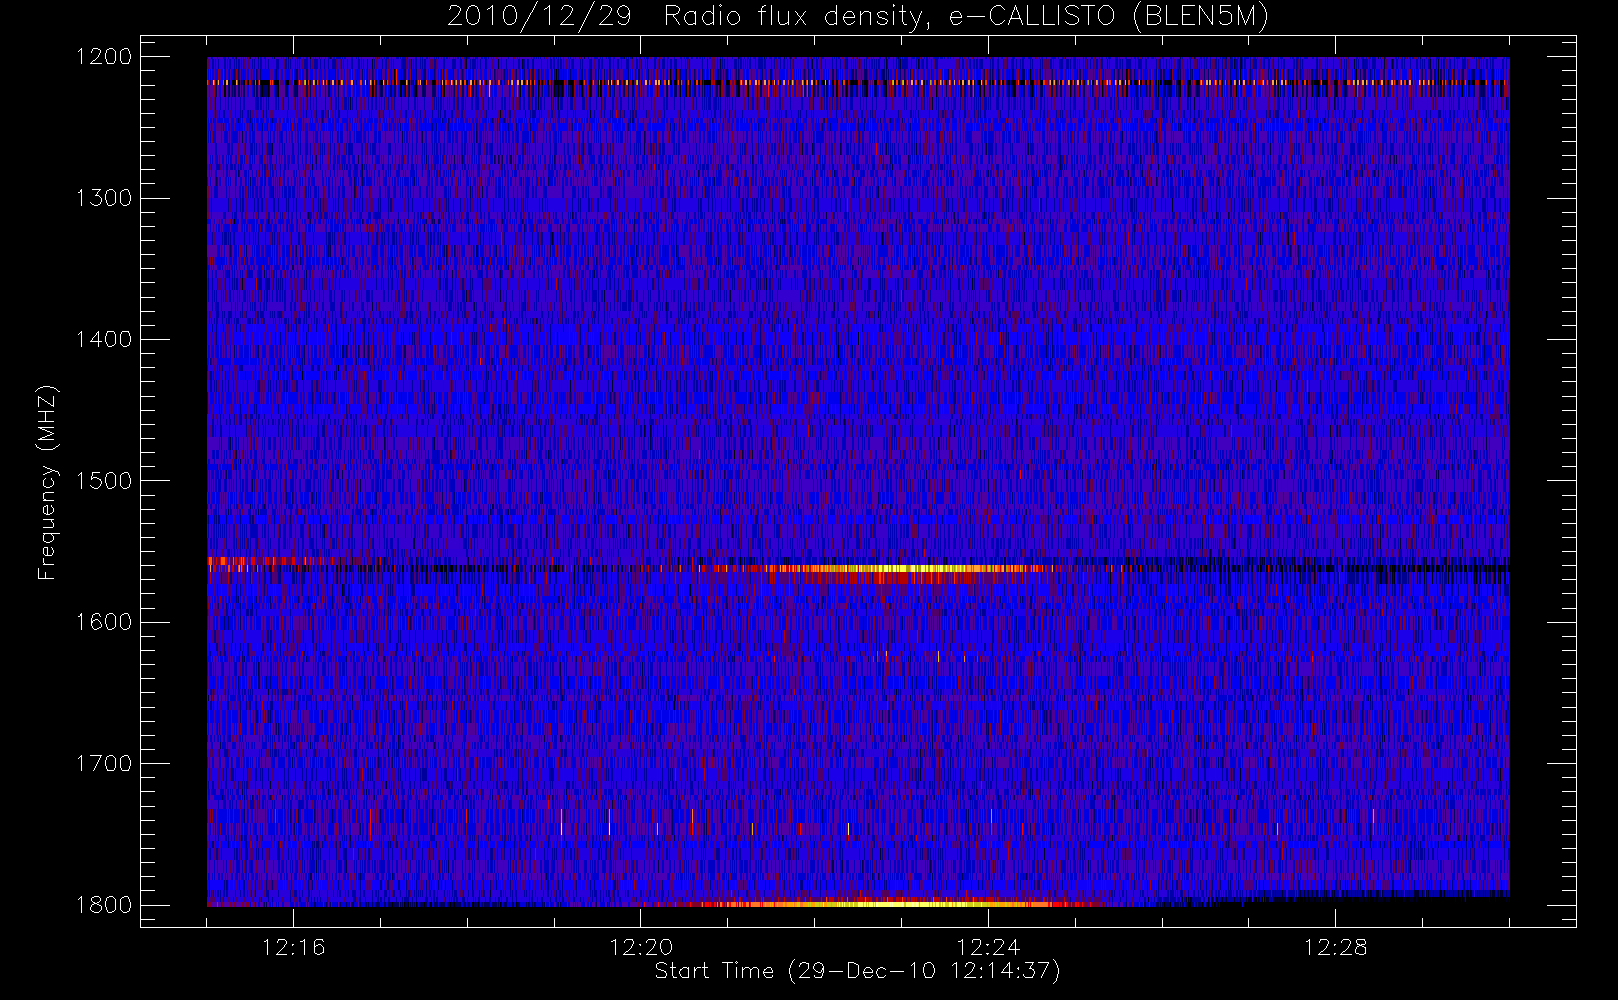Click the 12:16 time tick label
Viewport: 1618px width, 1000px height.
pos(293,947)
